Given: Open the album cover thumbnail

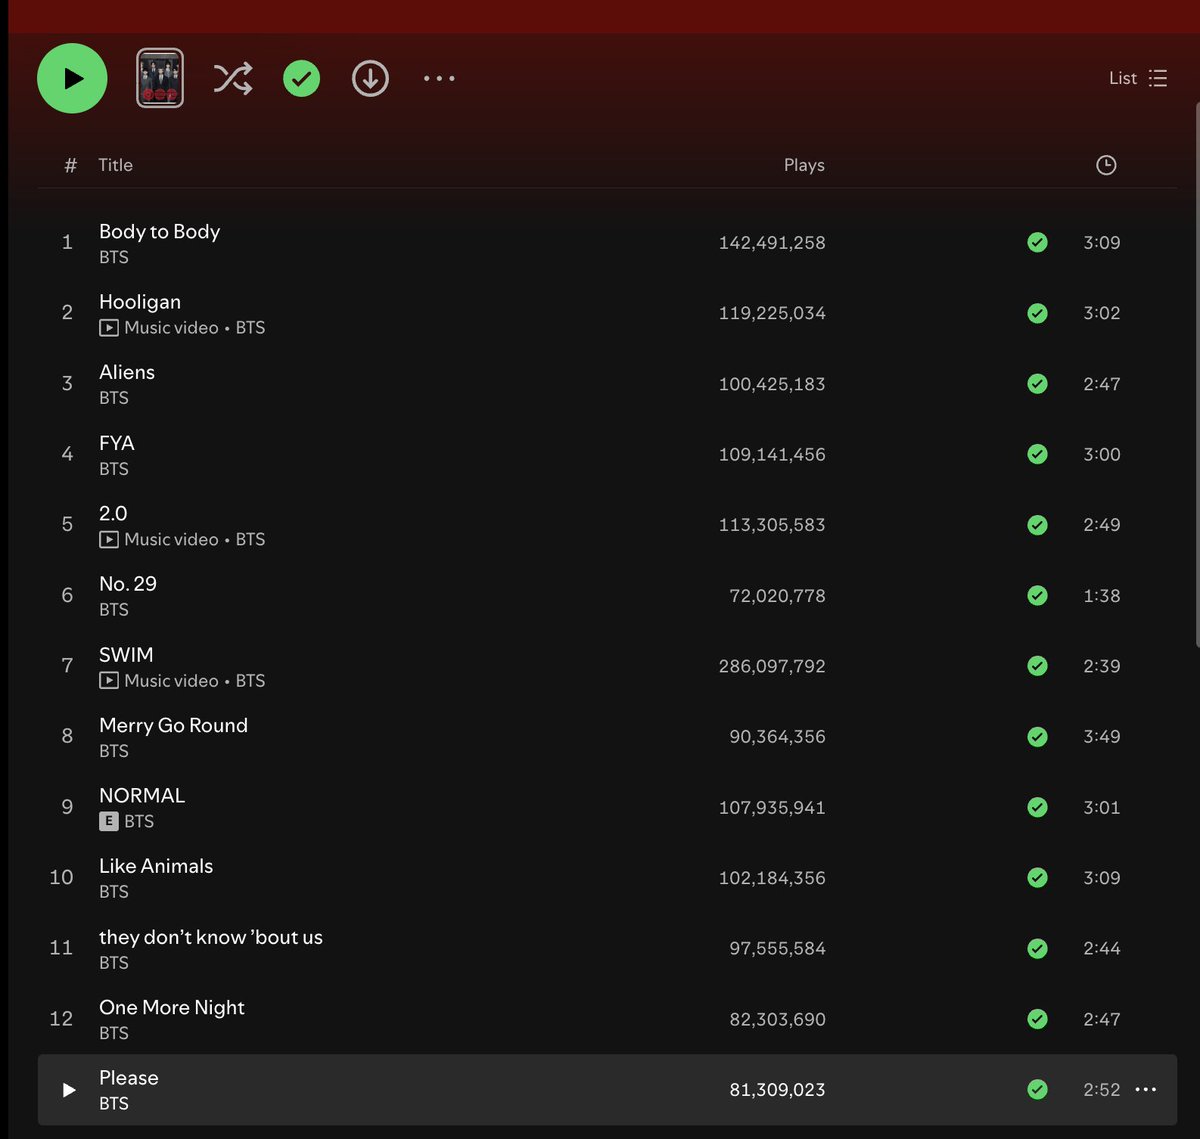Looking at the screenshot, I should coord(160,78).
